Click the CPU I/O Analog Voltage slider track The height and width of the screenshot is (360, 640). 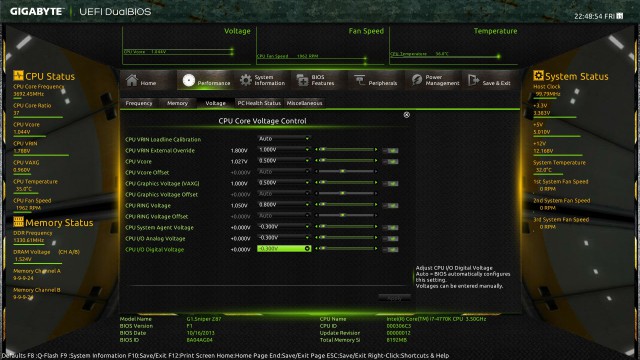346,238
